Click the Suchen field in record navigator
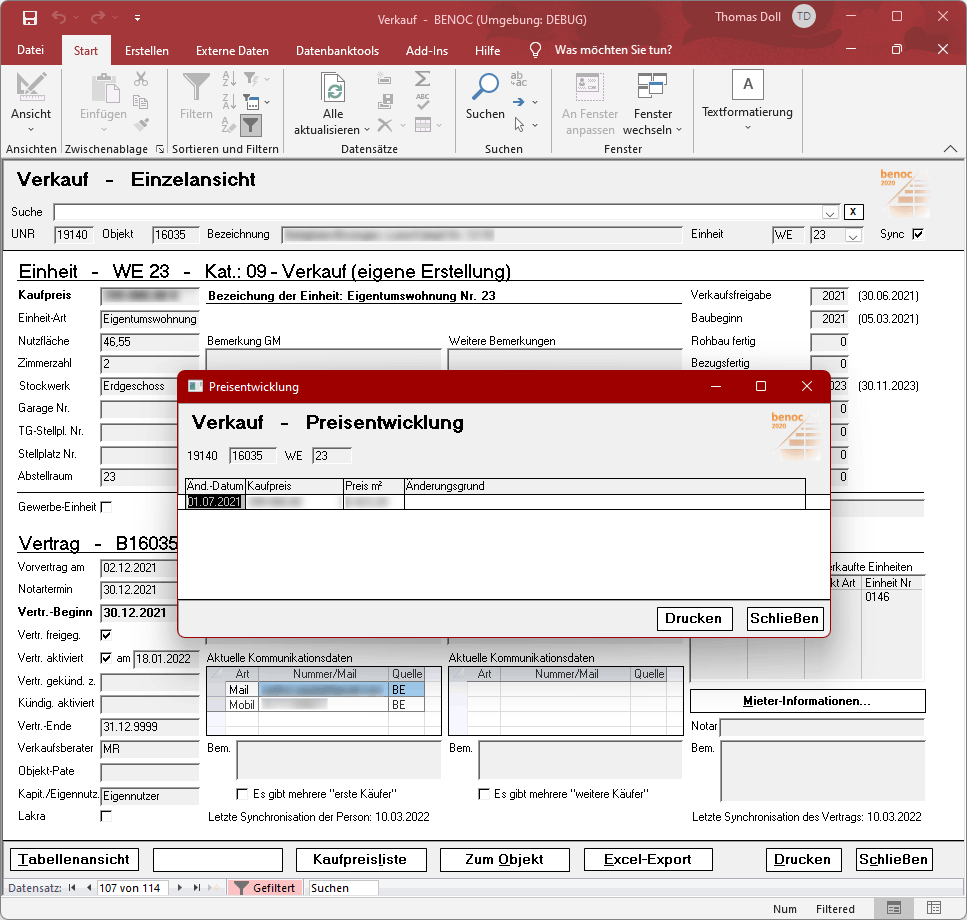The image size is (967, 920). tap(342, 887)
